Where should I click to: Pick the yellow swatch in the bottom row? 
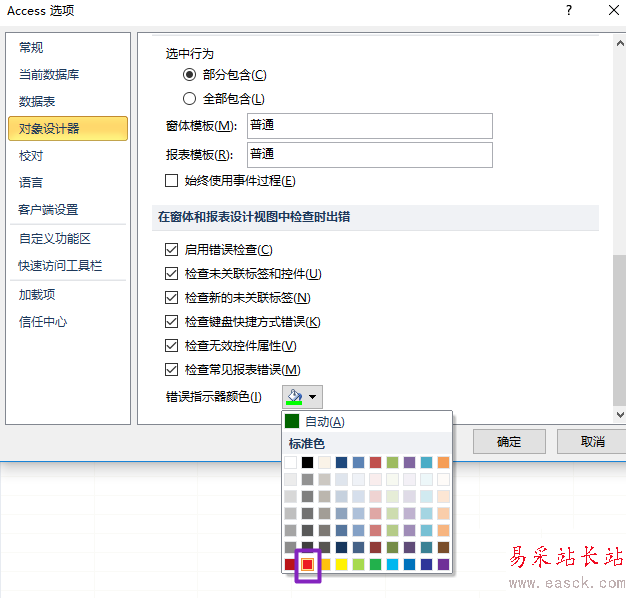[341, 564]
